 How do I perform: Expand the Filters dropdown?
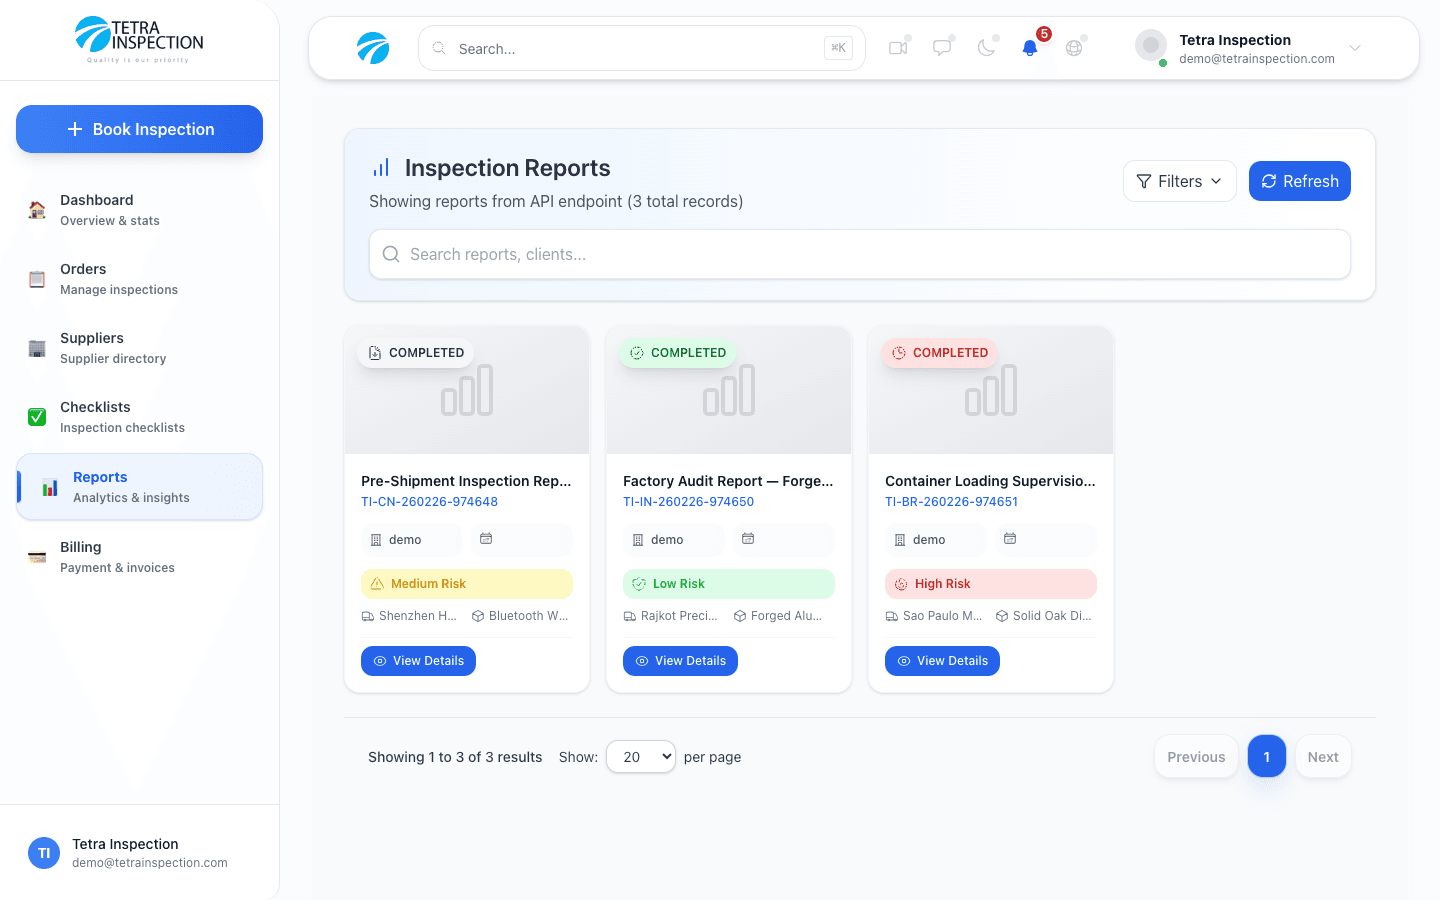click(1180, 181)
